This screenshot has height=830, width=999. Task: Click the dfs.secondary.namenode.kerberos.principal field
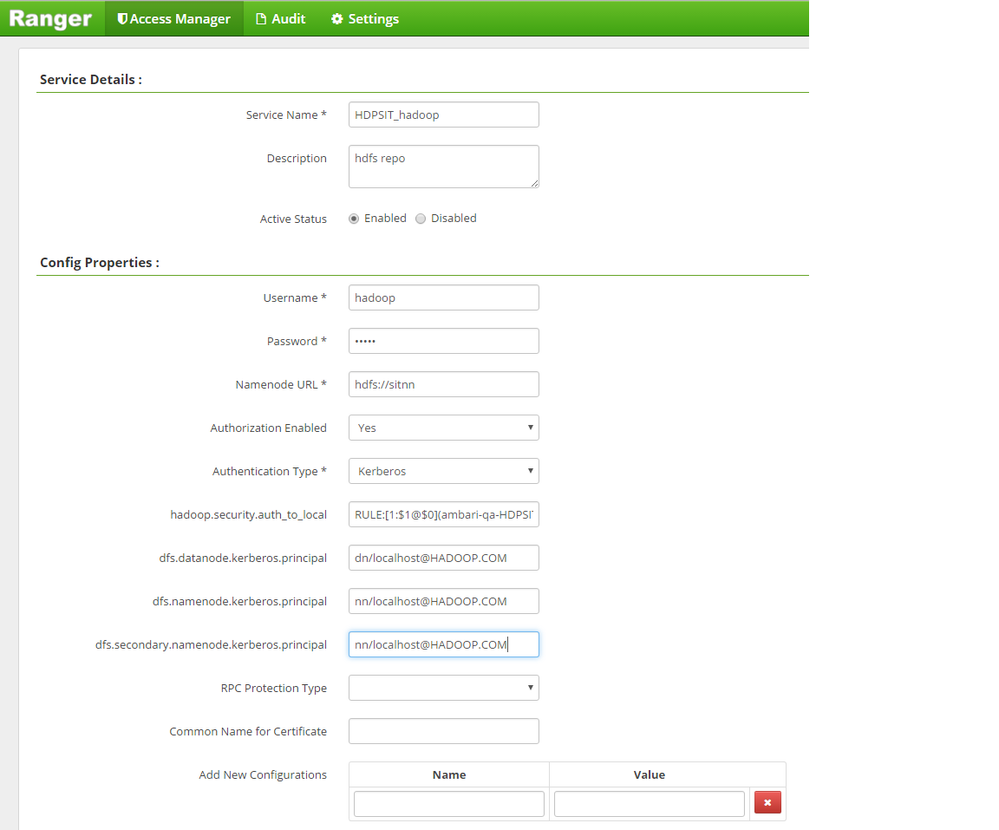(x=443, y=644)
